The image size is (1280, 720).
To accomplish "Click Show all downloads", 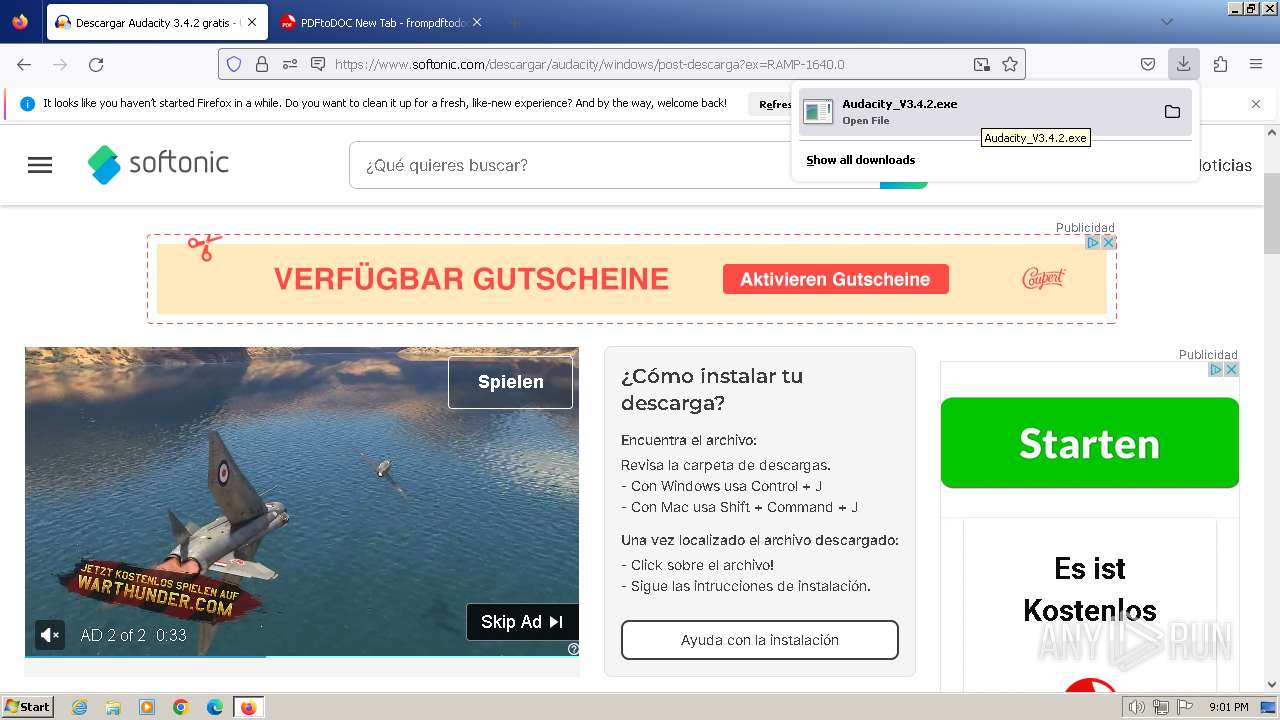I will pyautogui.click(x=861, y=160).
